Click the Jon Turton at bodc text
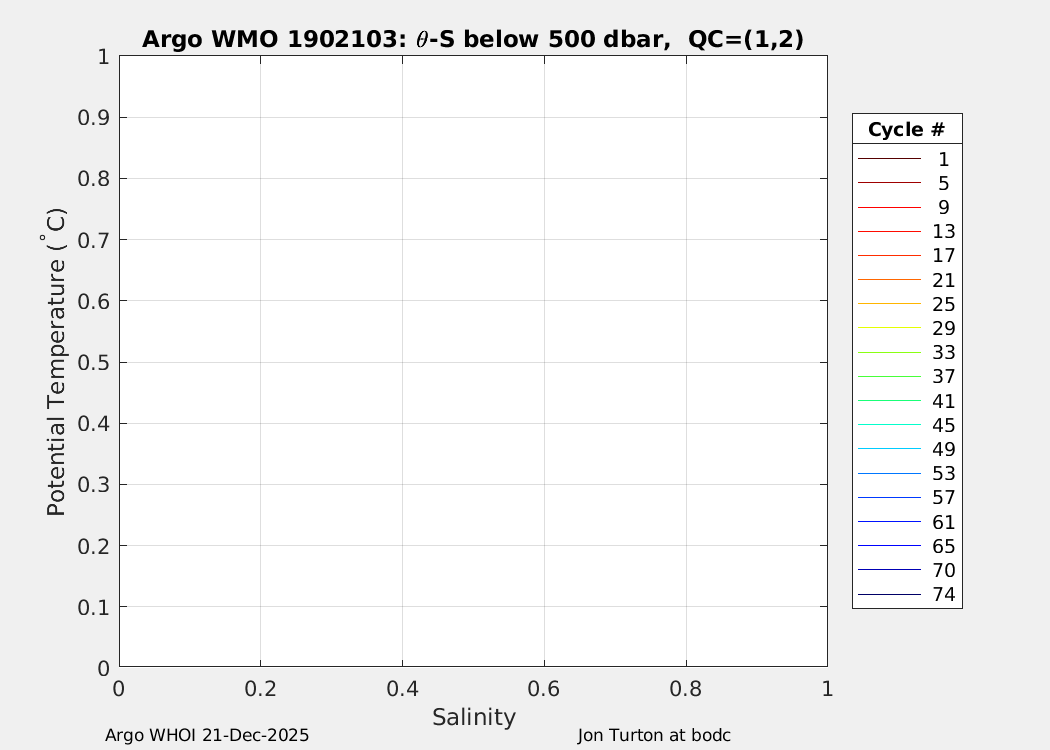This screenshot has height=750, width=1050. coord(654,736)
